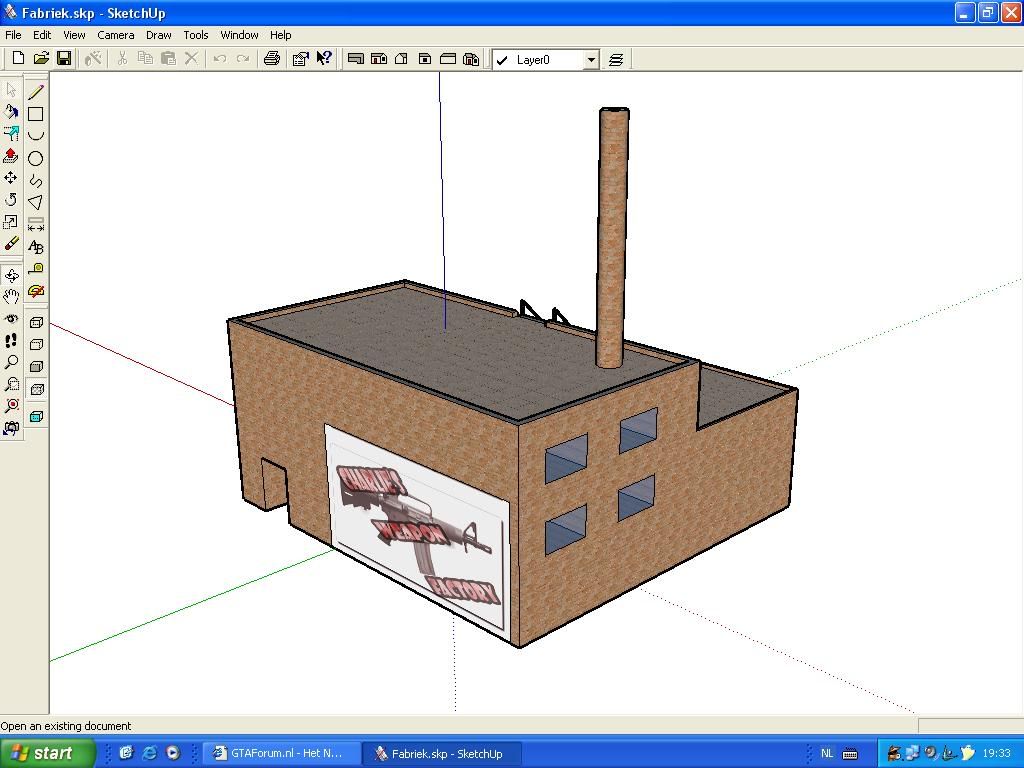Open the Layer Manager stack icon
1024x768 pixels.
(x=616, y=59)
